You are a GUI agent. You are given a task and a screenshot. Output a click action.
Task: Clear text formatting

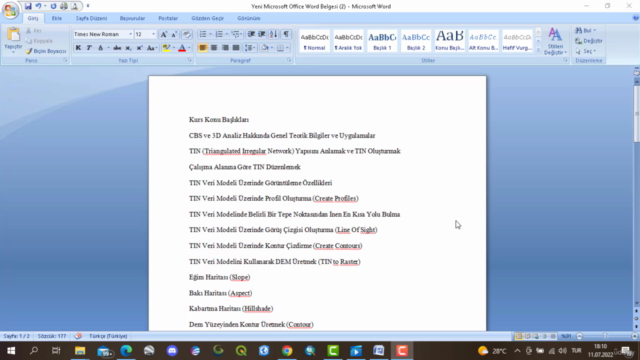point(187,34)
